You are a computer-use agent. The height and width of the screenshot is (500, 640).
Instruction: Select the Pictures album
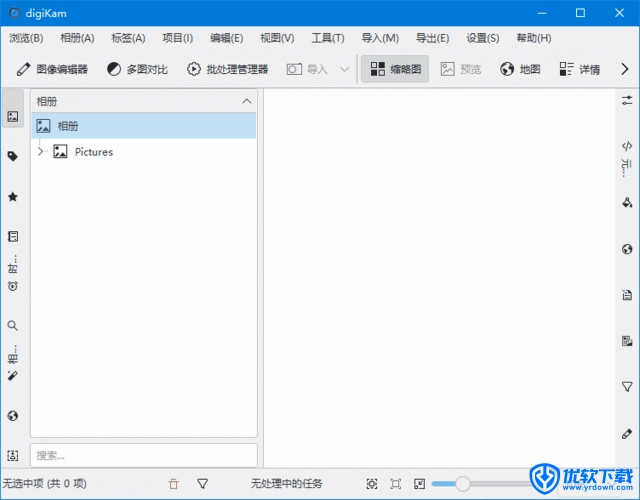point(93,152)
